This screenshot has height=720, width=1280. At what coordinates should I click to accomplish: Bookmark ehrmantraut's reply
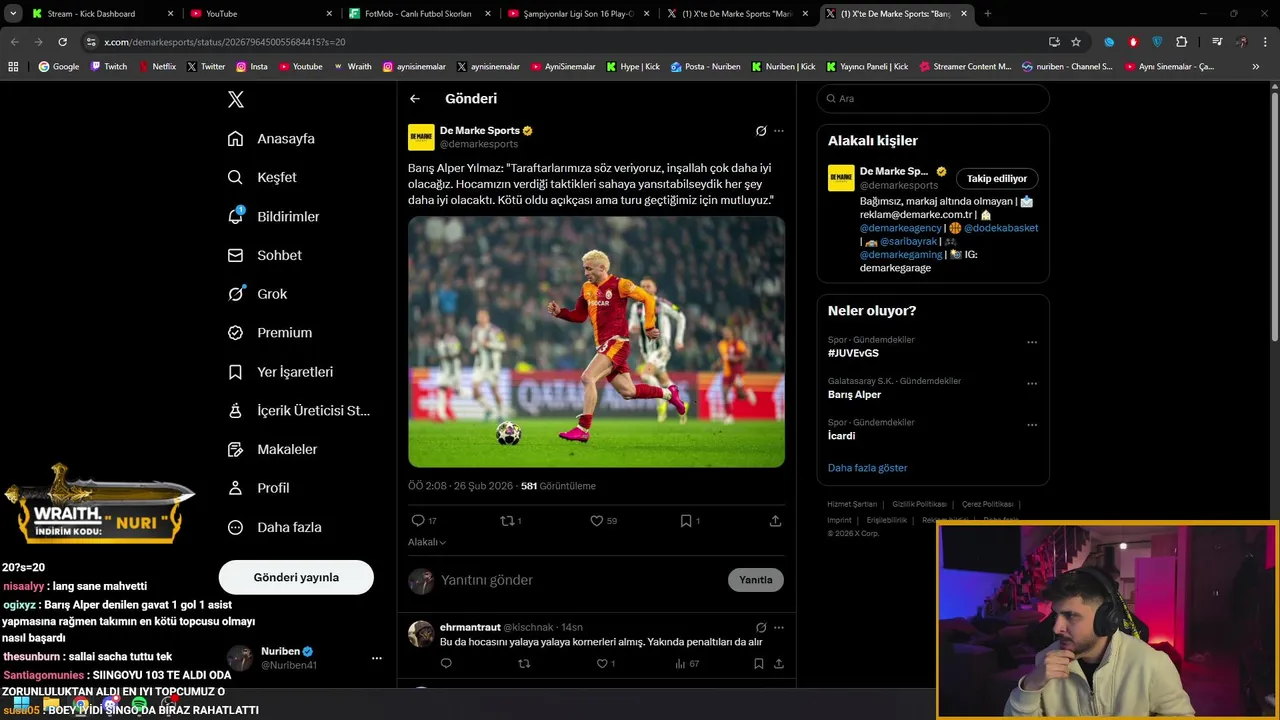759,663
